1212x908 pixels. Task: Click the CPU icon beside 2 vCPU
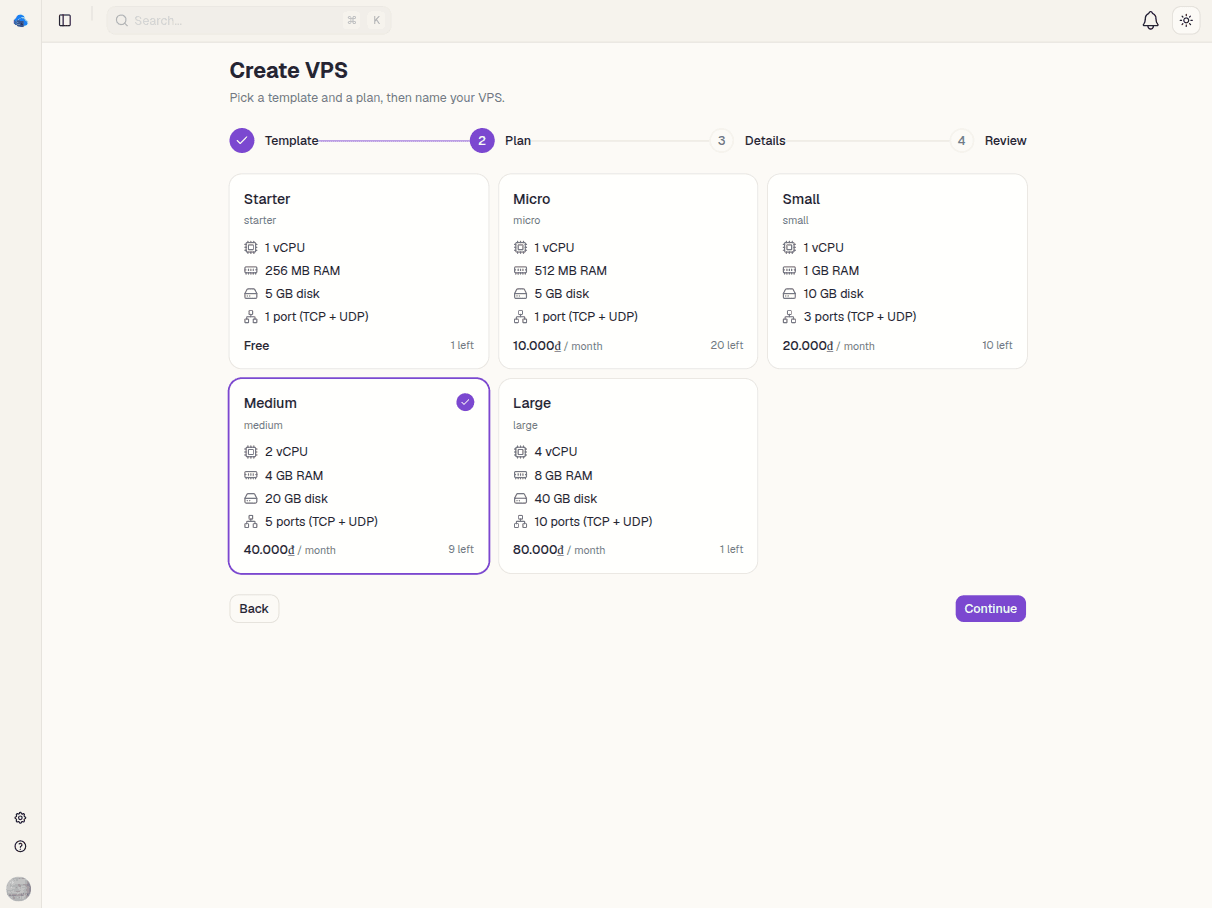coord(251,452)
